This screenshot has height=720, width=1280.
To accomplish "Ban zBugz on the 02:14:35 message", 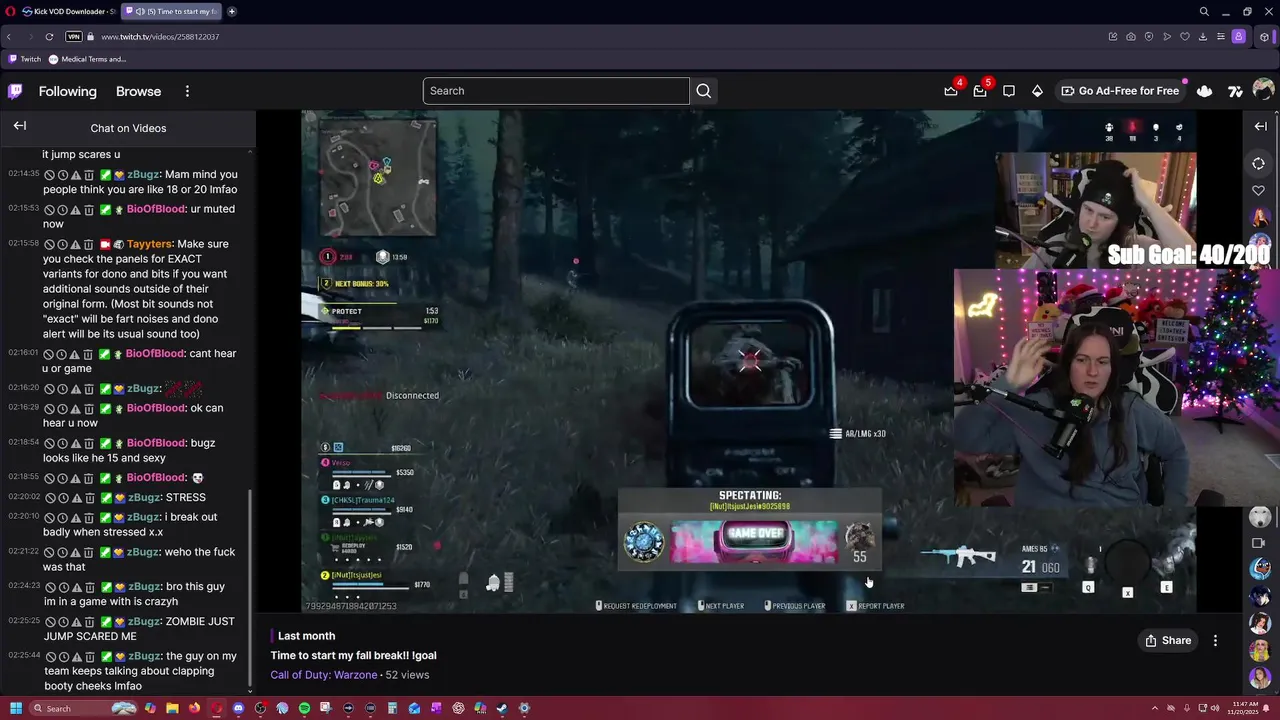I will [49, 175].
